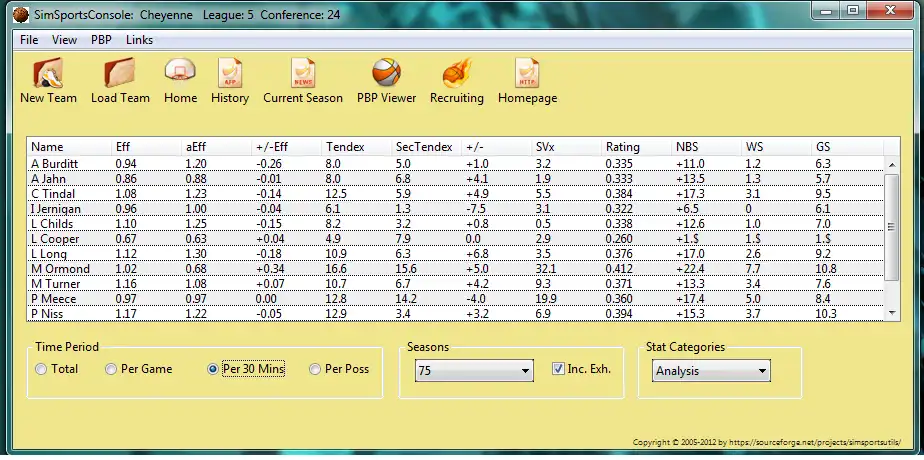Select the C Tindal row

pyautogui.click(x=456, y=194)
